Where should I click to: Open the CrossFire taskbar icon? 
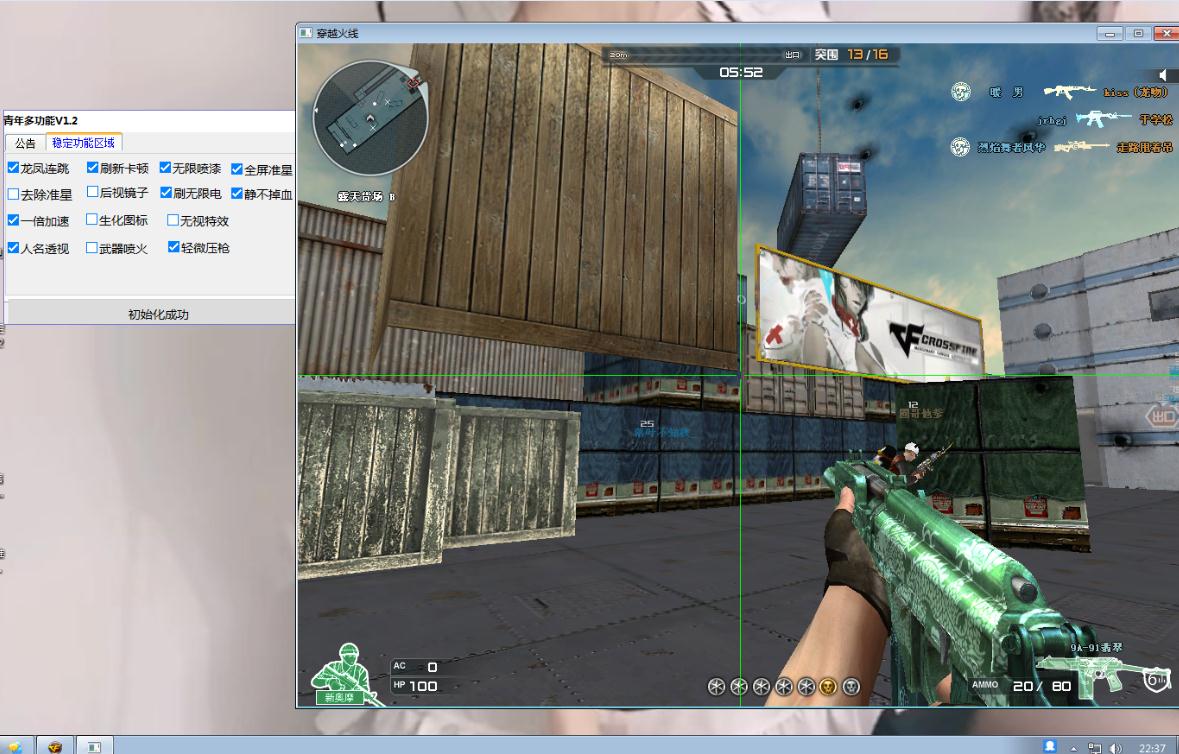pos(55,746)
